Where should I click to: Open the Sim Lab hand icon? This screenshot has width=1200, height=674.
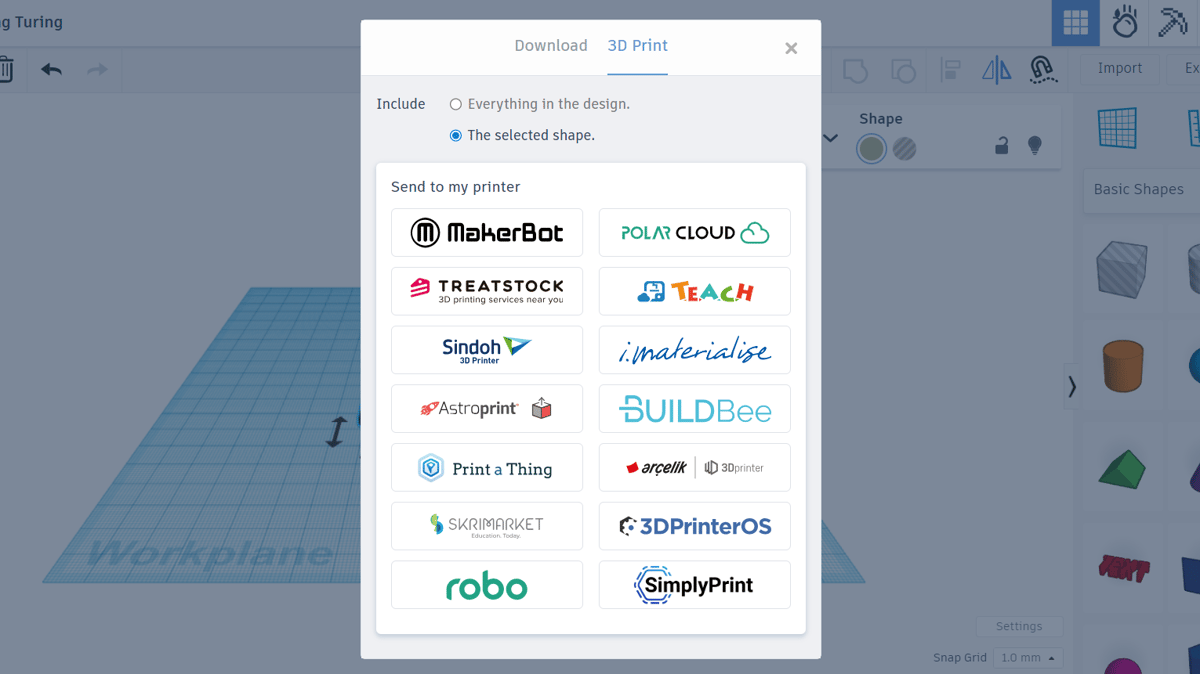tap(1125, 22)
